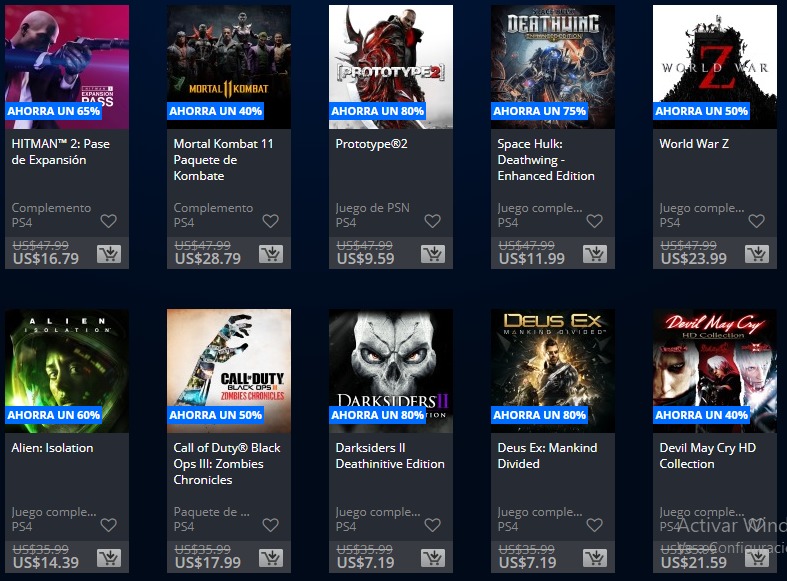Toggle wishlist heart for Prototype 2
This screenshot has height=581, width=787.
pos(433,221)
